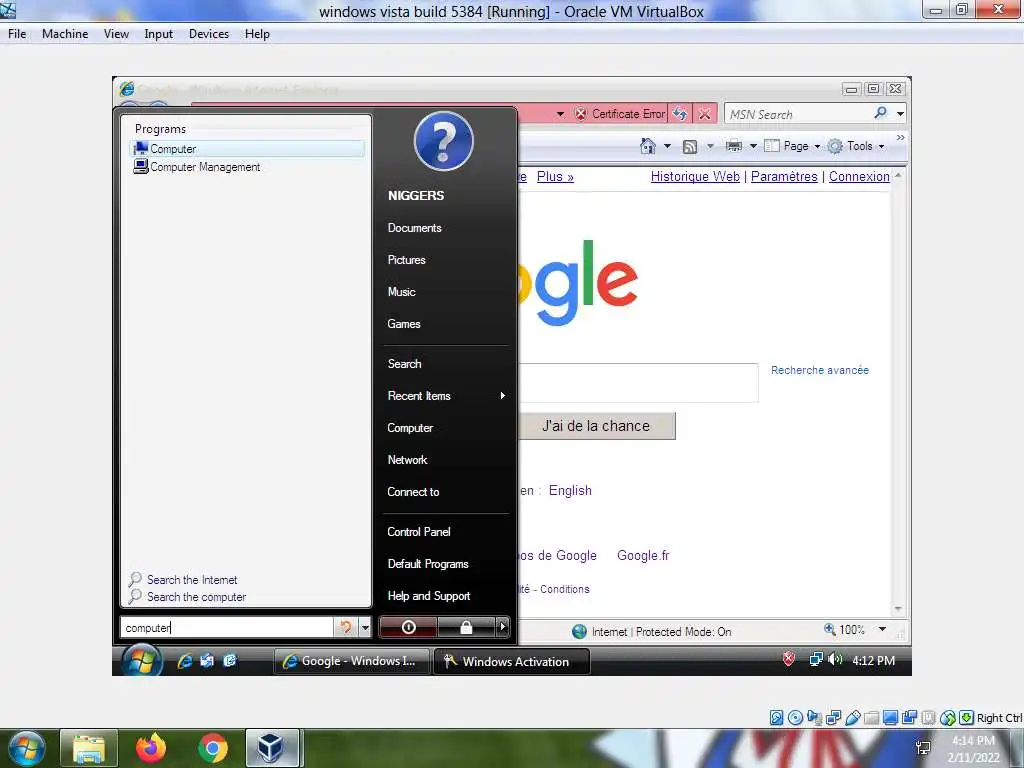
Task: Clear the Start menu search box
Action: pyautogui.click(x=345, y=628)
